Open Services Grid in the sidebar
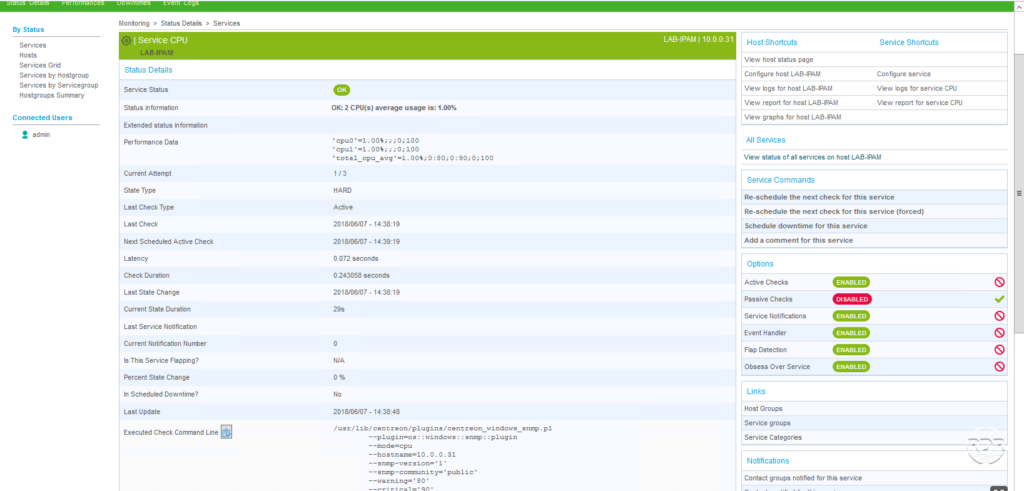The width and height of the screenshot is (1024, 491). tap(40, 65)
